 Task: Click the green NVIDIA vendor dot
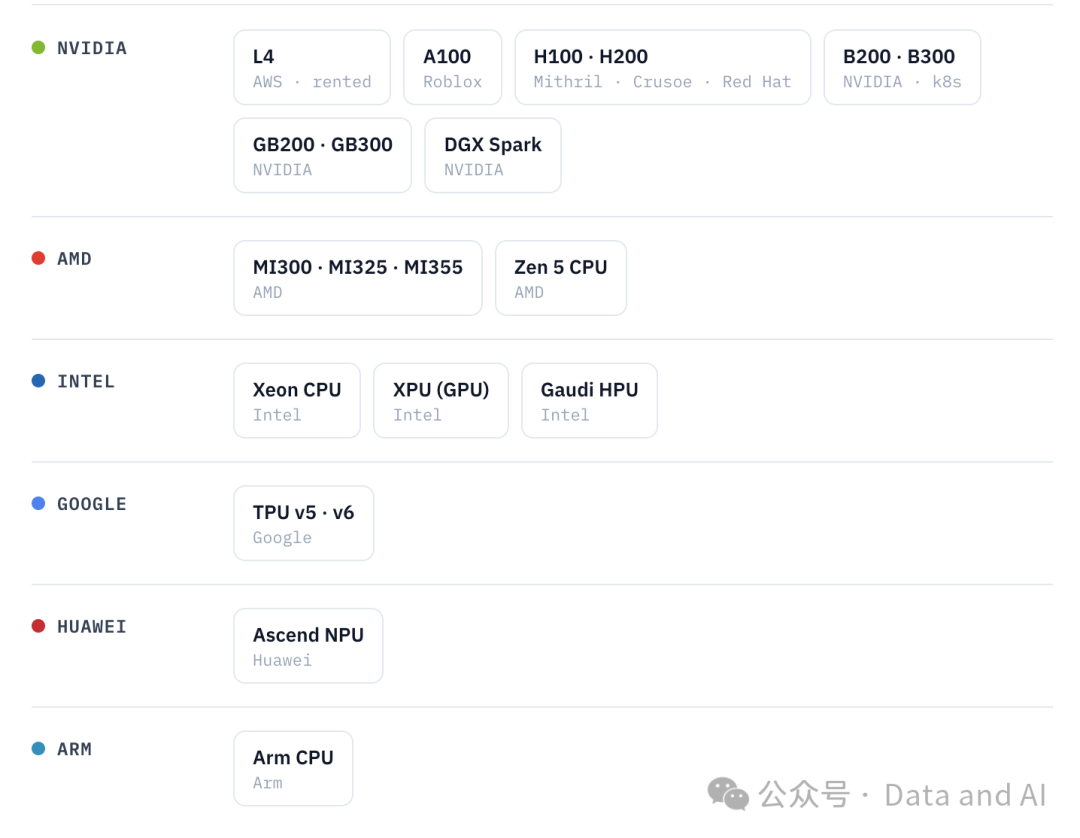(x=39, y=48)
